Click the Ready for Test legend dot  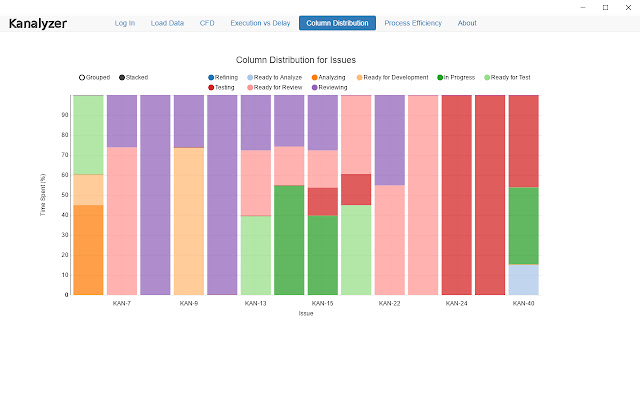[487, 77]
